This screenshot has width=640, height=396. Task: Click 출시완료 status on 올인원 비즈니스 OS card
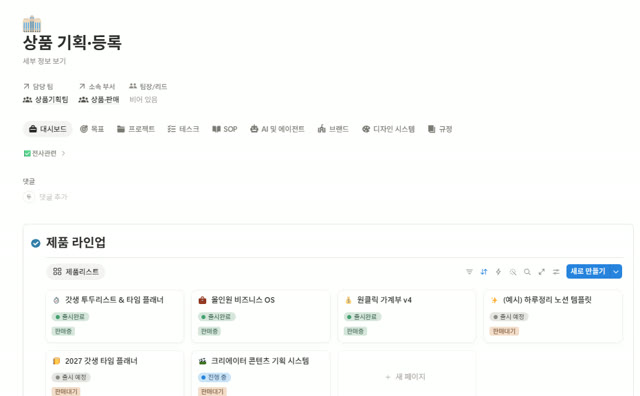pyautogui.click(x=217, y=317)
